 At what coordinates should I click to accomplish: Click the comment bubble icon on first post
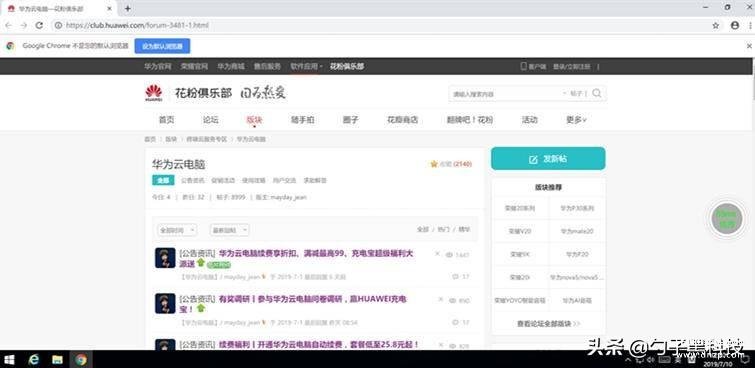[x=456, y=276]
